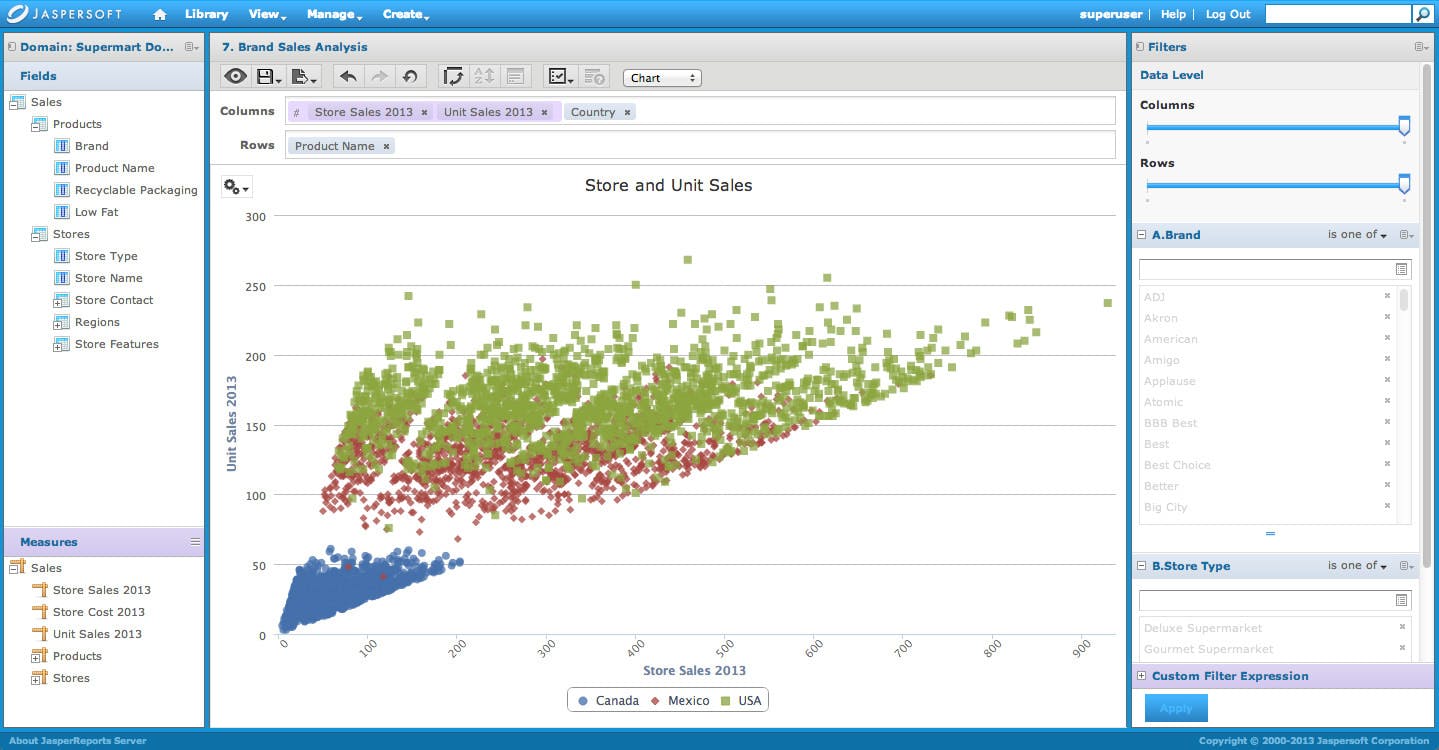Open chart options gear menu
Viewport: 1439px width, 750px height.
tap(236, 187)
